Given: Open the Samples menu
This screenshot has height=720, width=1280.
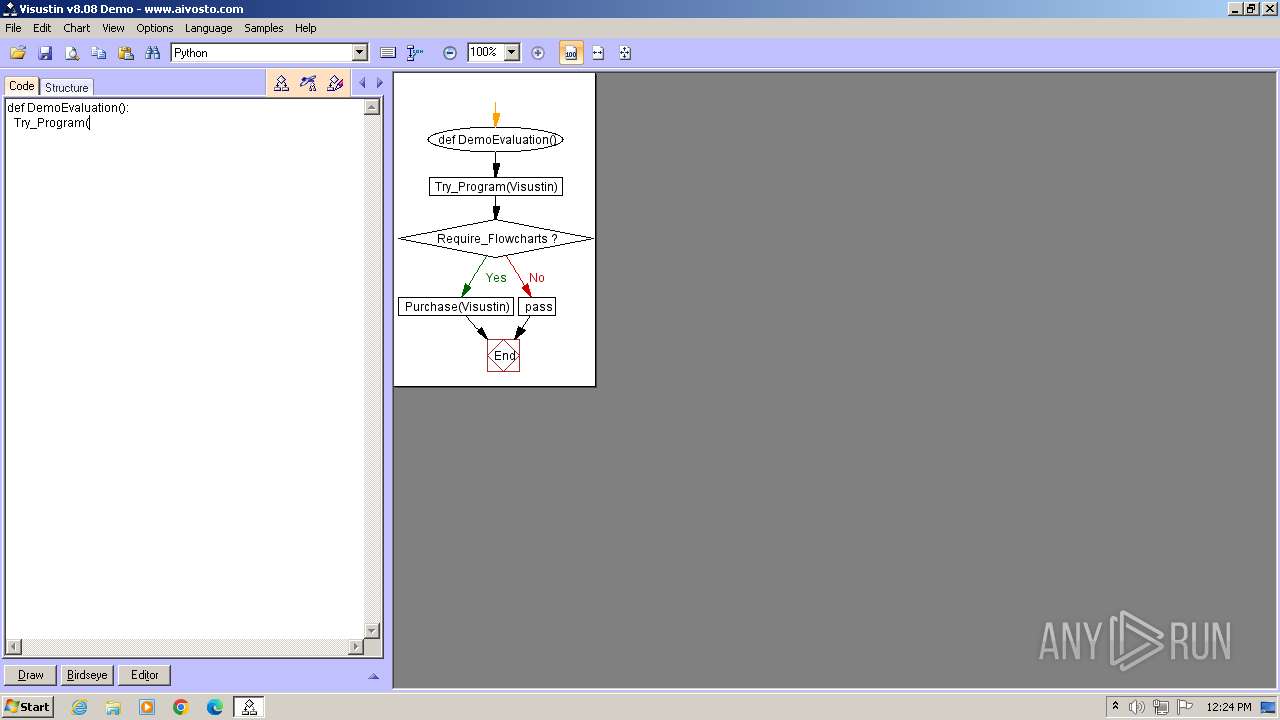Looking at the screenshot, I should [264, 28].
